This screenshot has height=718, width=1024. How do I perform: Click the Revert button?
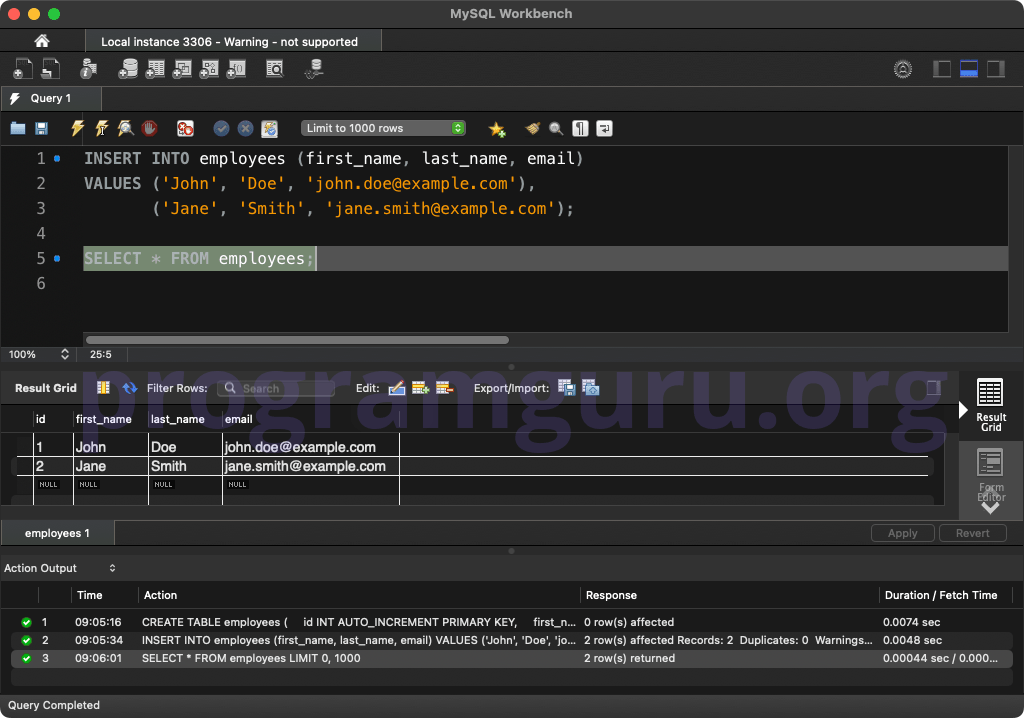(x=972, y=533)
